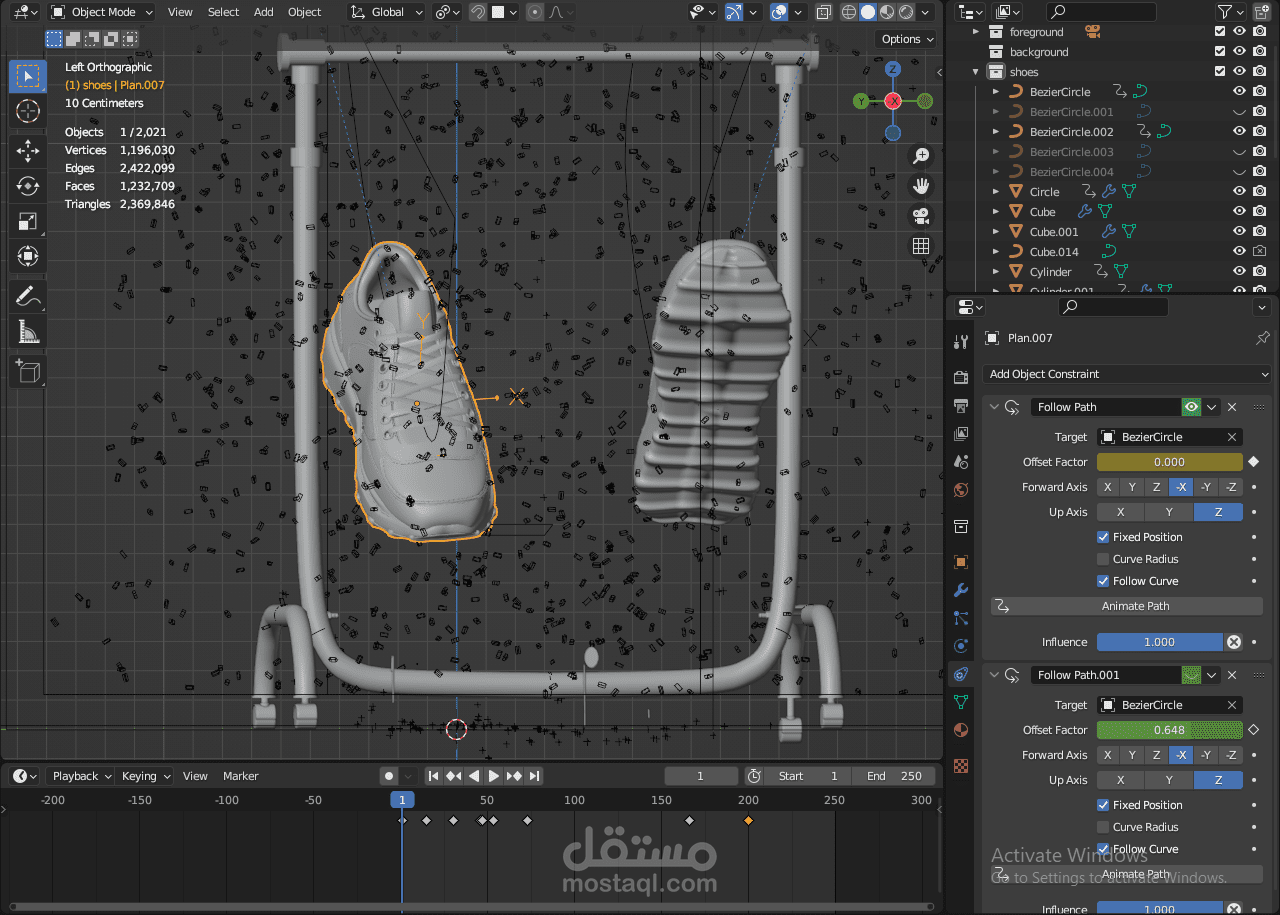Open the Object Mode dropdown

click(x=102, y=12)
